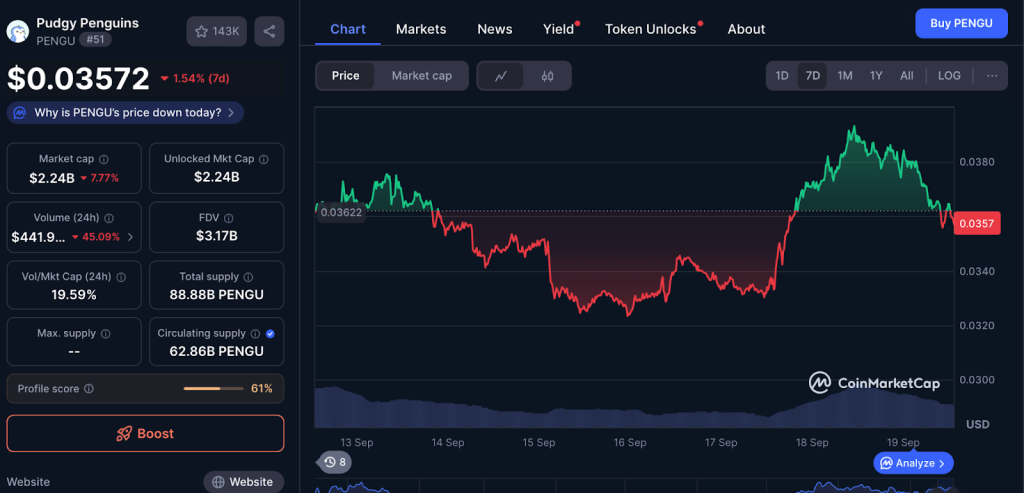
Task: Open the Website link button
Action: (x=244, y=482)
